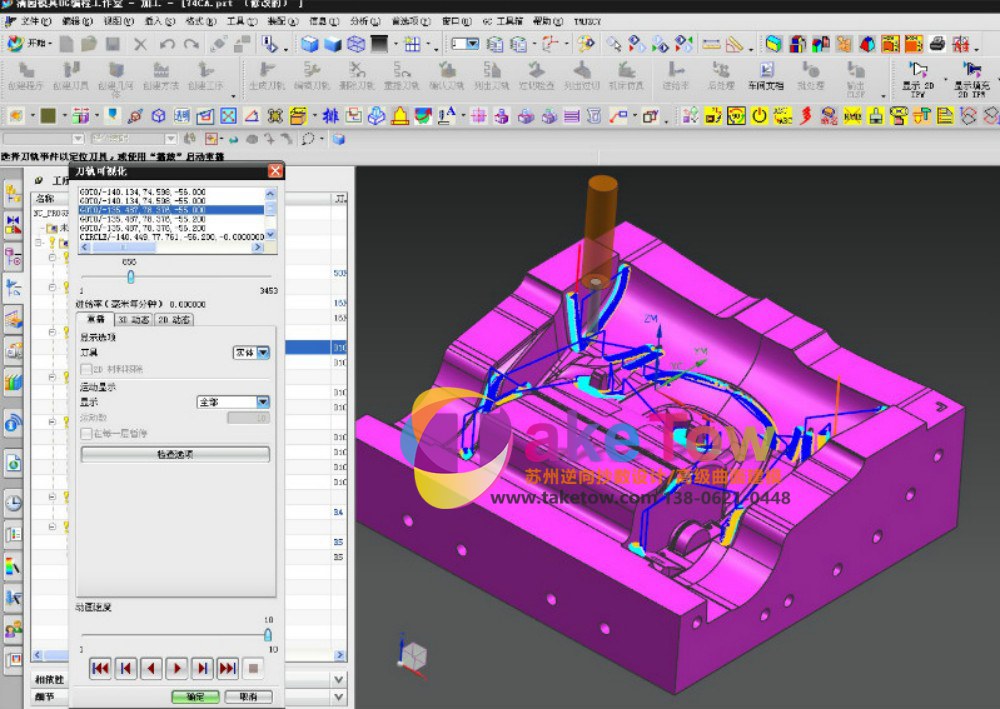Click the blue 排 character icon
The image size is (1000, 709).
pyautogui.click(x=330, y=116)
